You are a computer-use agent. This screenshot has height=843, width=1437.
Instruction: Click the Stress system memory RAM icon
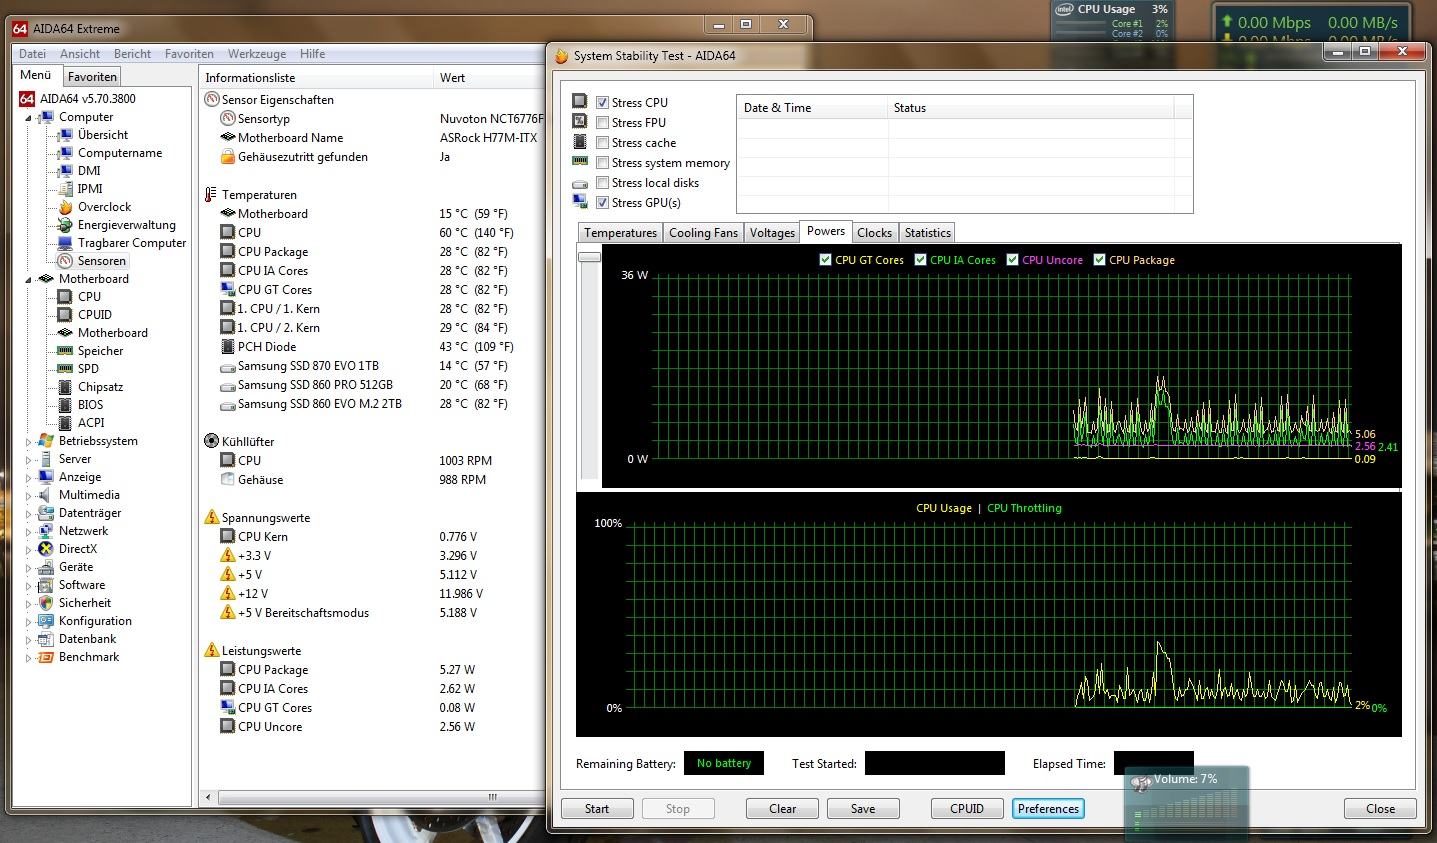580,162
